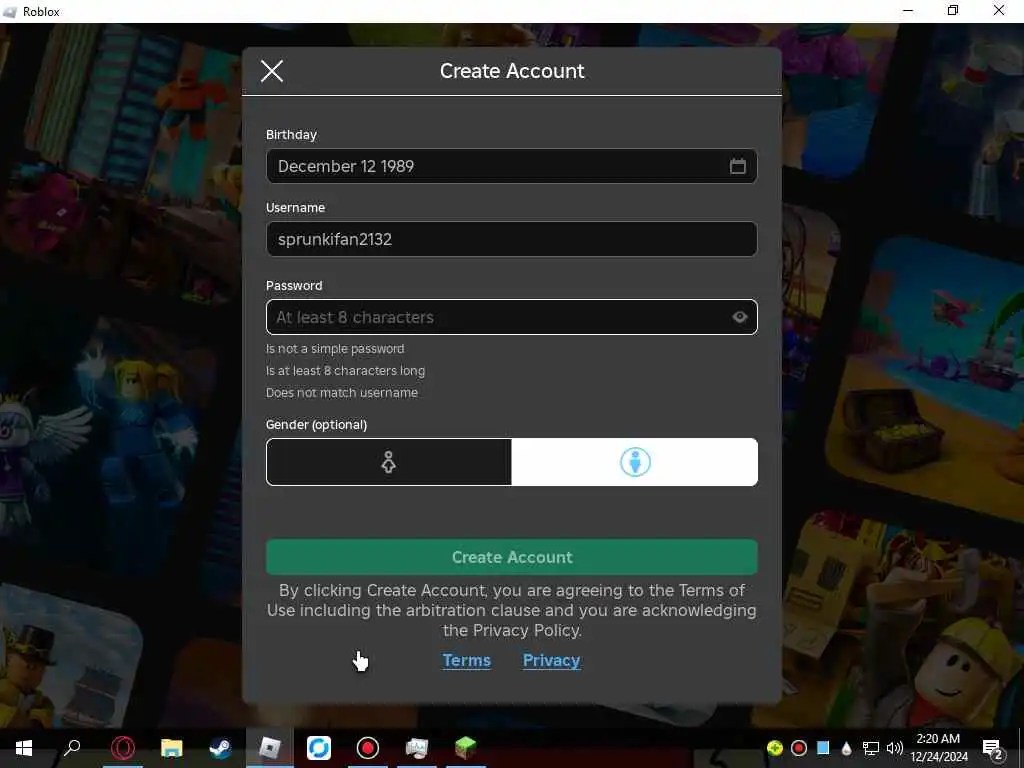
Task: Click the 'Password' field label
Action: tap(294, 285)
